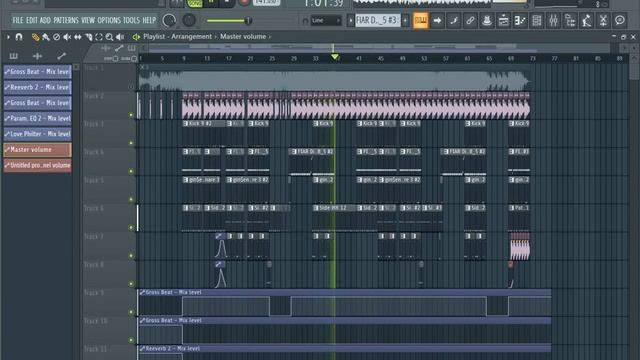The width and height of the screenshot is (640, 360).
Task: Select the Paint brush tool
Action: [46, 37]
